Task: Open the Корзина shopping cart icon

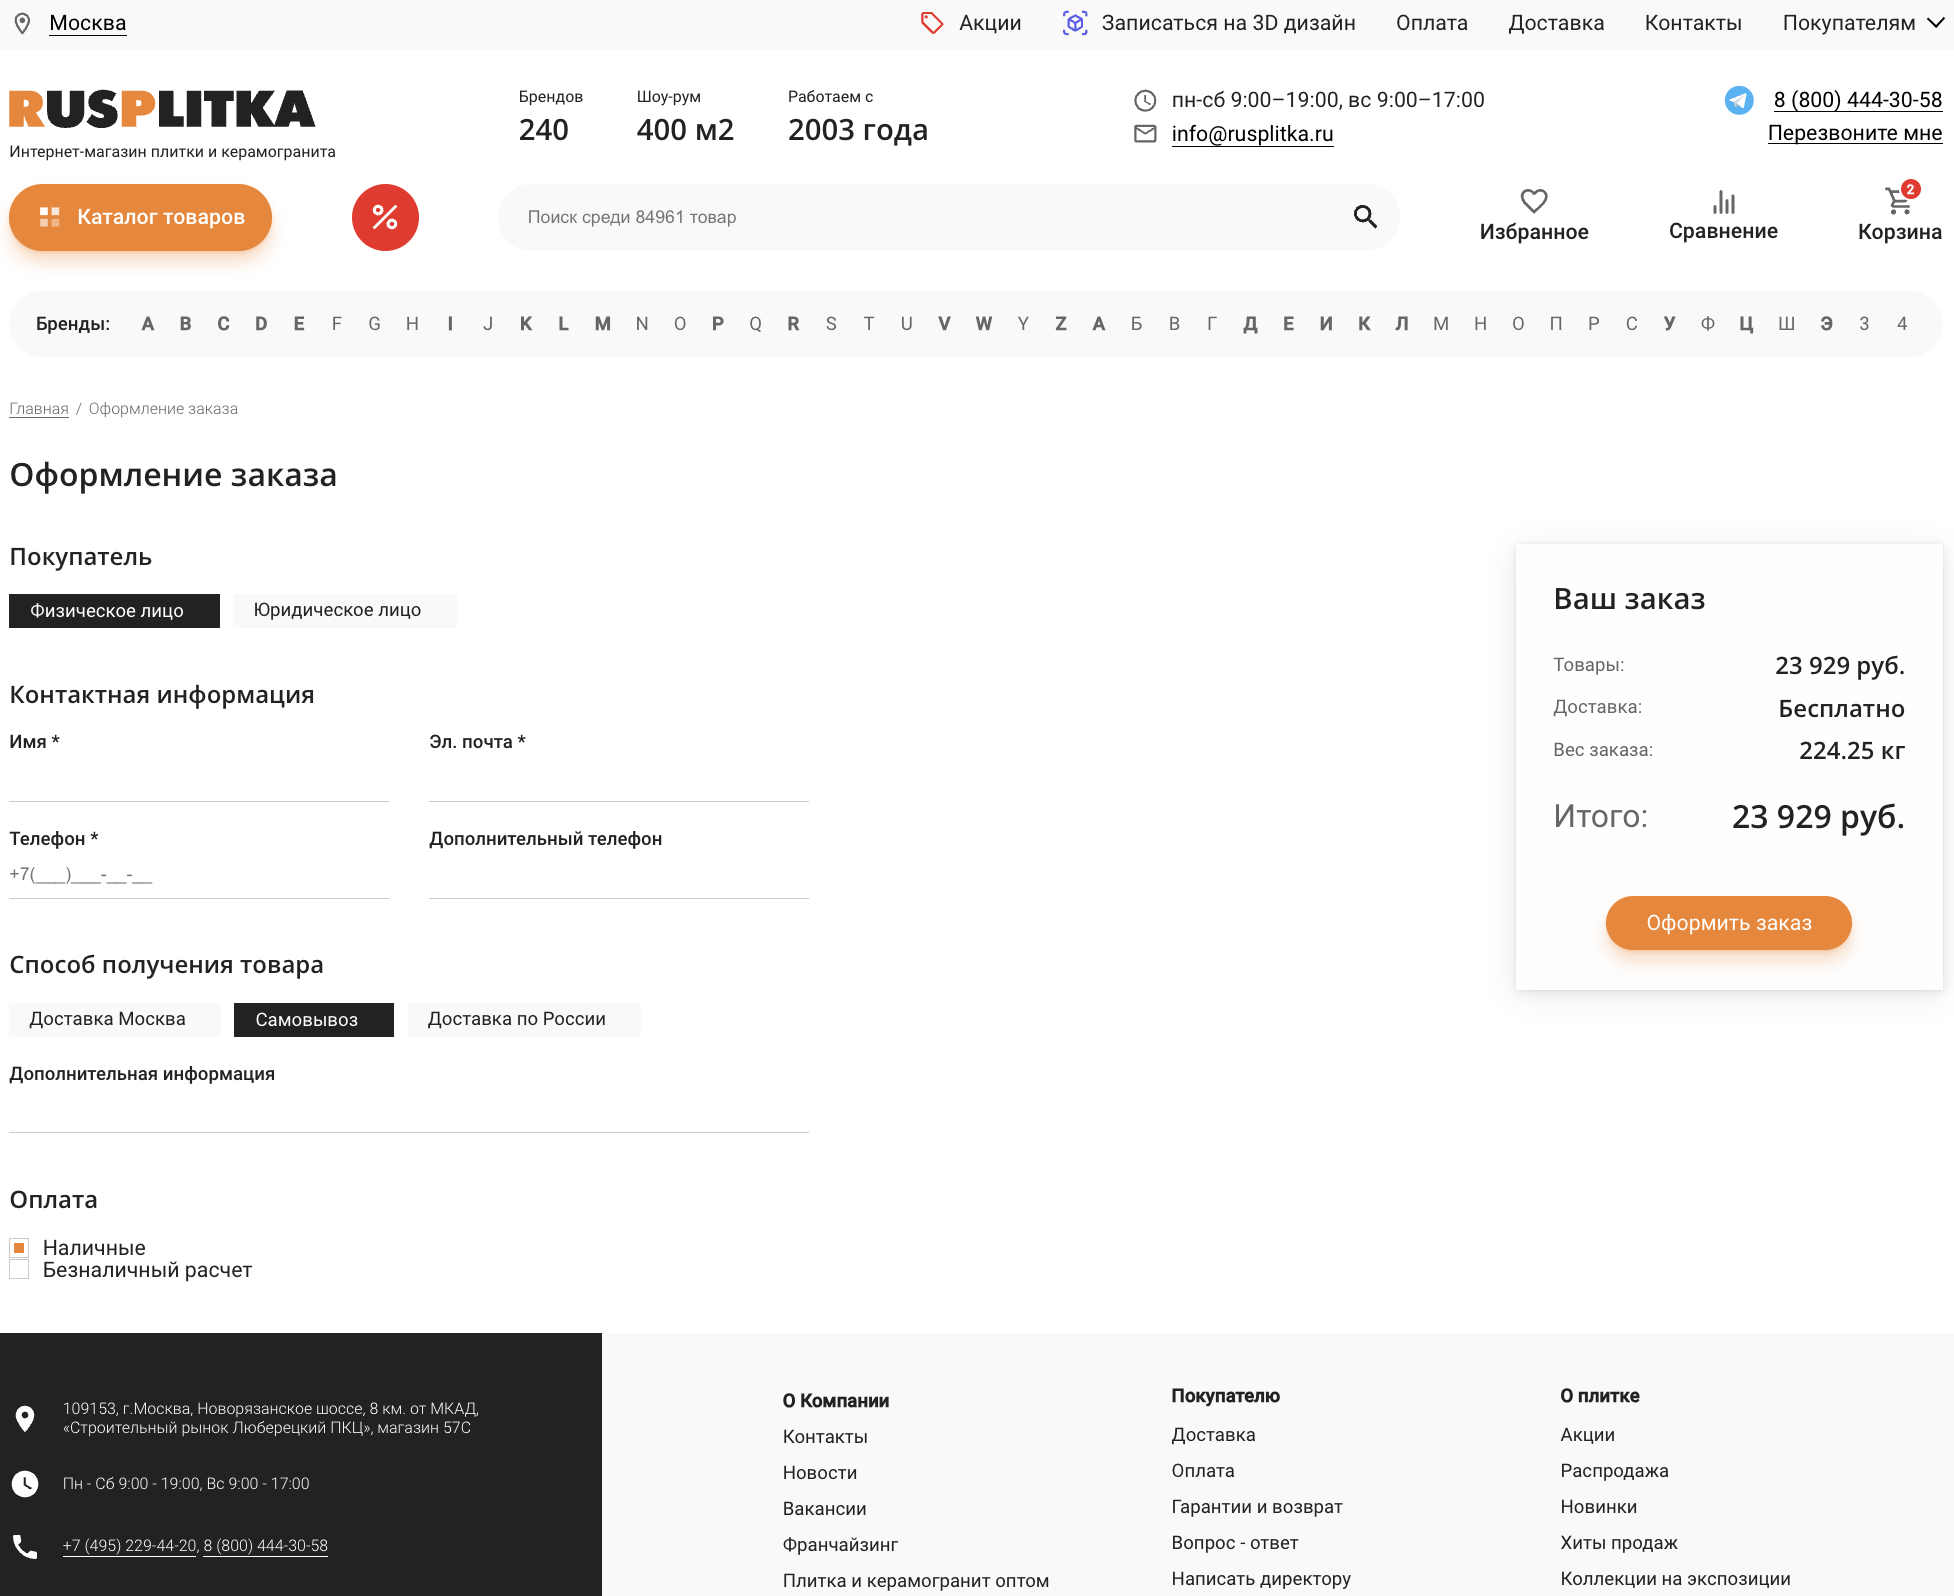Action: point(1898,202)
